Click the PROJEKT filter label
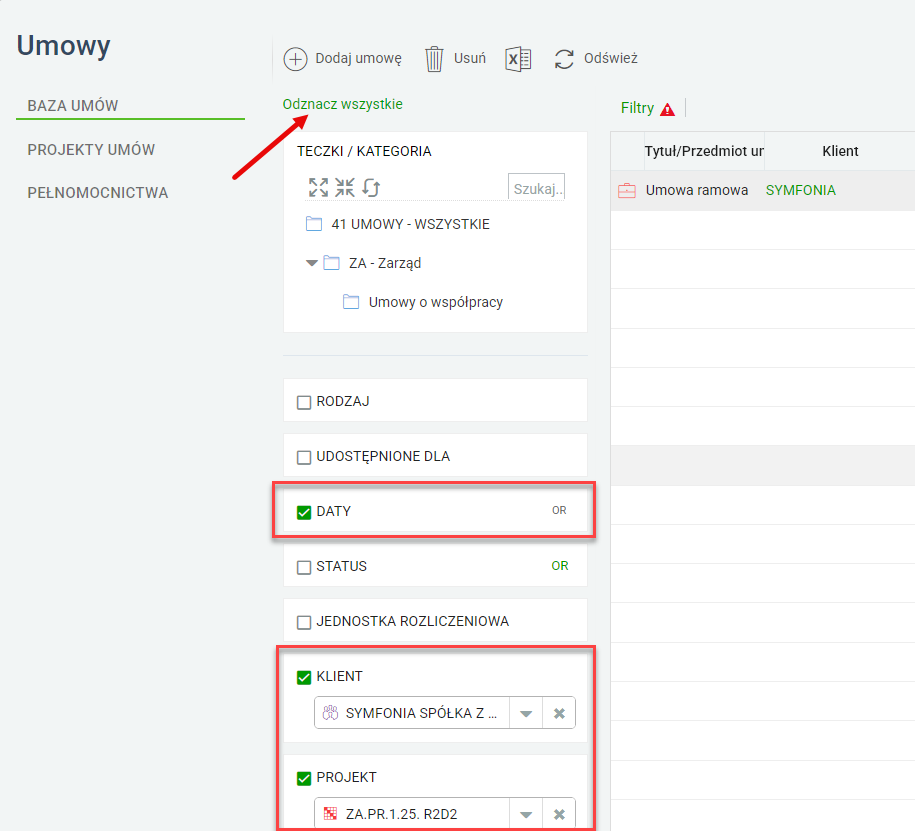The height and width of the screenshot is (831, 915). tap(346, 777)
